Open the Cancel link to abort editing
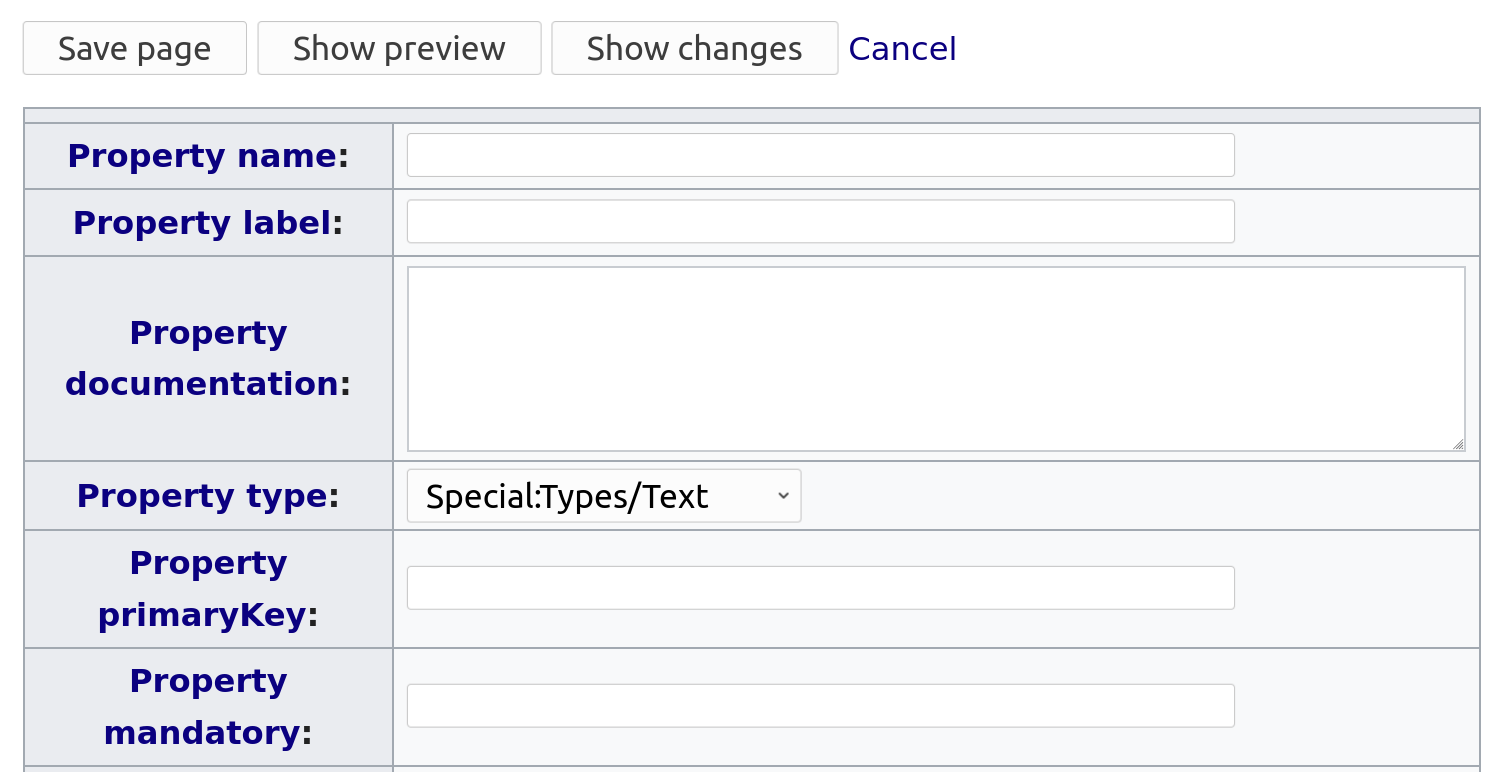Screen dimensions: 1511x773 (902, 47)
